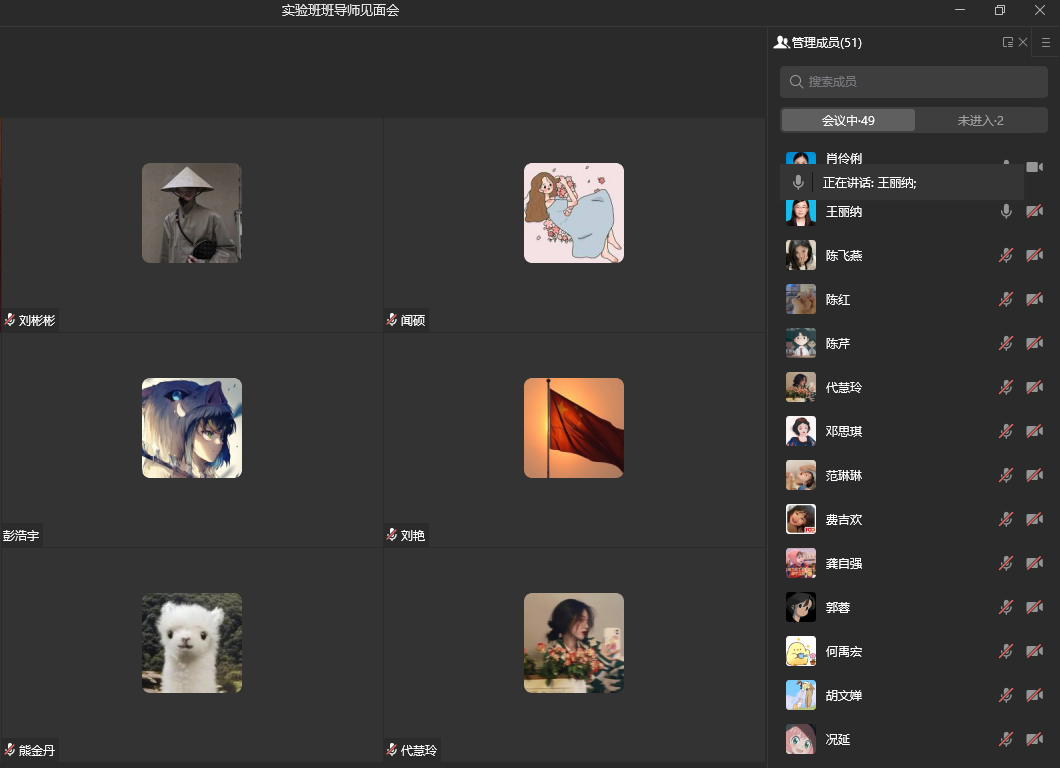The width and height of the screenshot is (1060, 768).
Task: Toggle 王丽纳's microphone icon
Action: click(x=1006, y=211)
